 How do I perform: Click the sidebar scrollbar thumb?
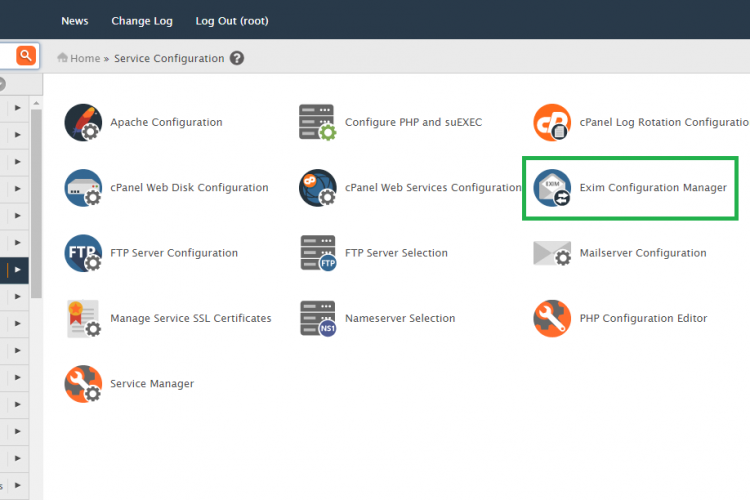pyautogui.click(x=36, y=204)
